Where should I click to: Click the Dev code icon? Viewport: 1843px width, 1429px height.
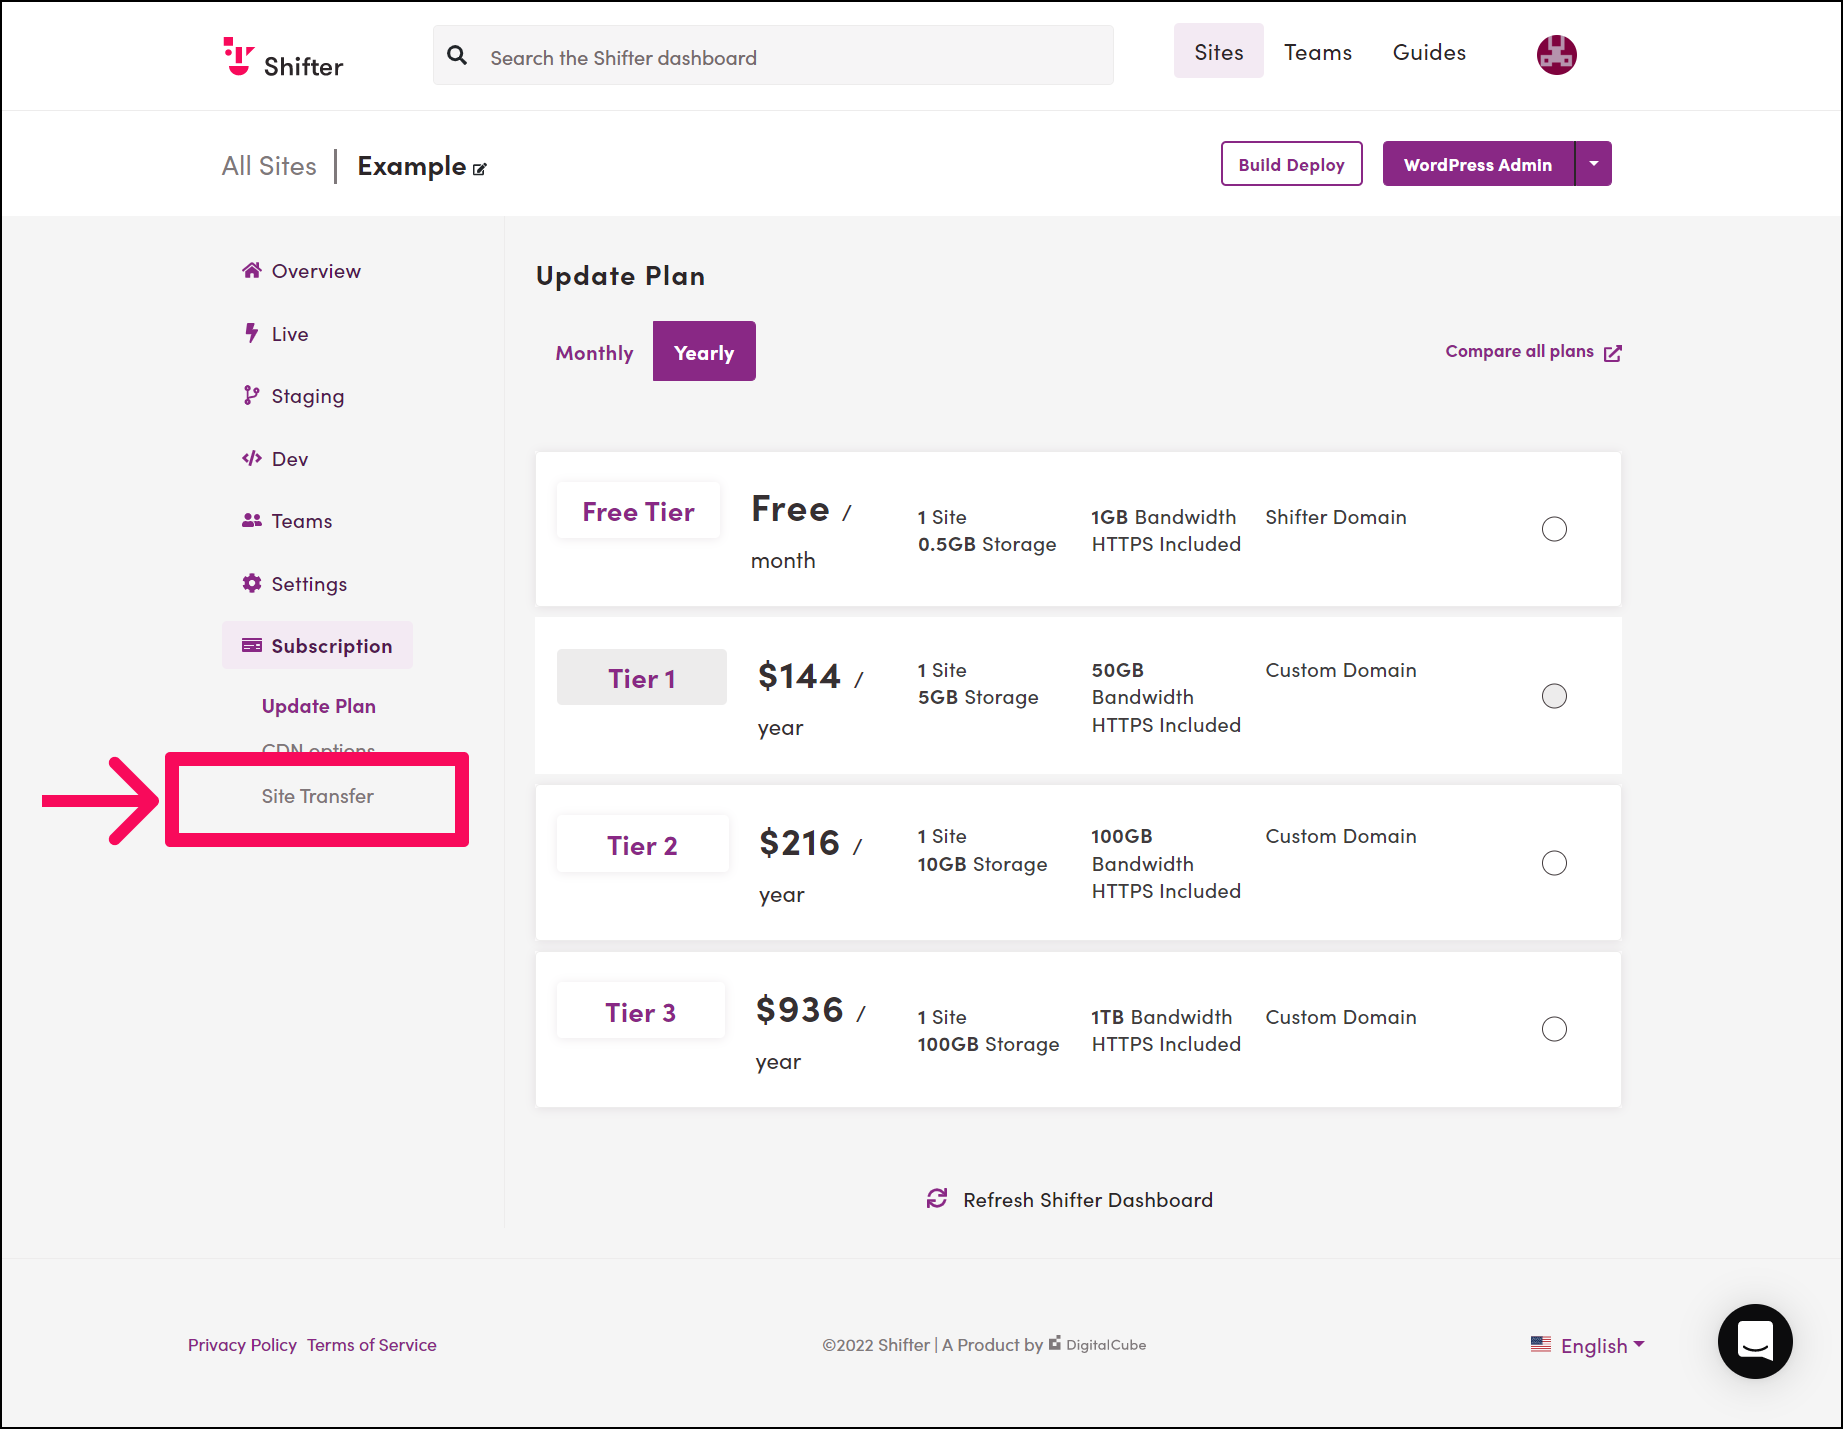(252, 458)
